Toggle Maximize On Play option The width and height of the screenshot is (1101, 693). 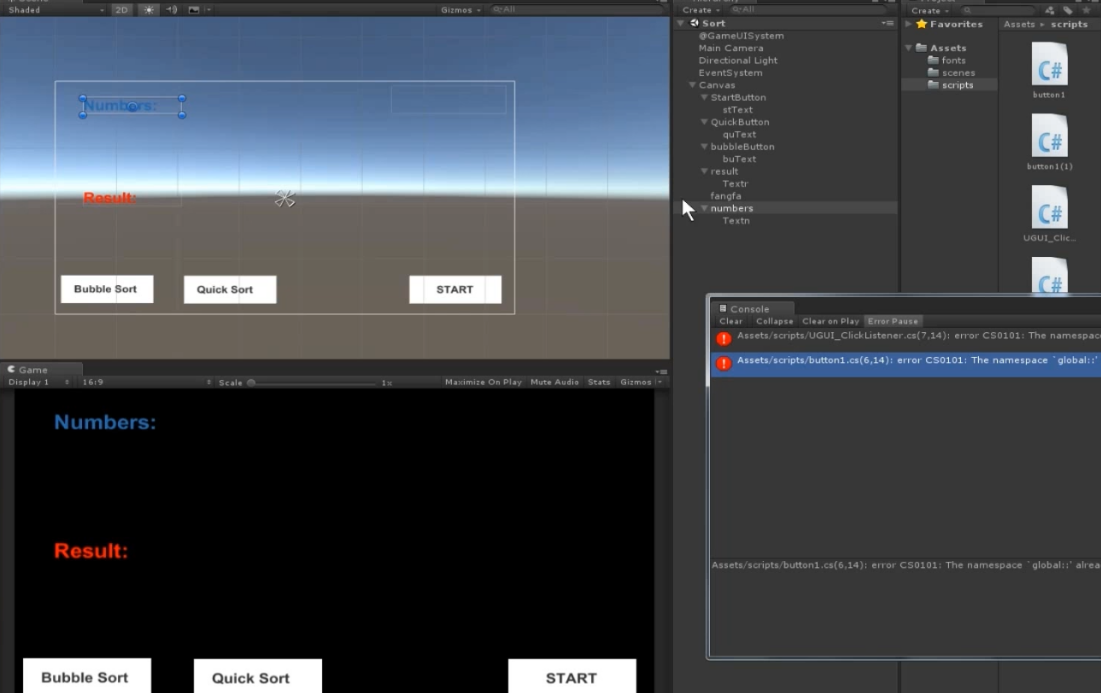(x=483, y=382)
